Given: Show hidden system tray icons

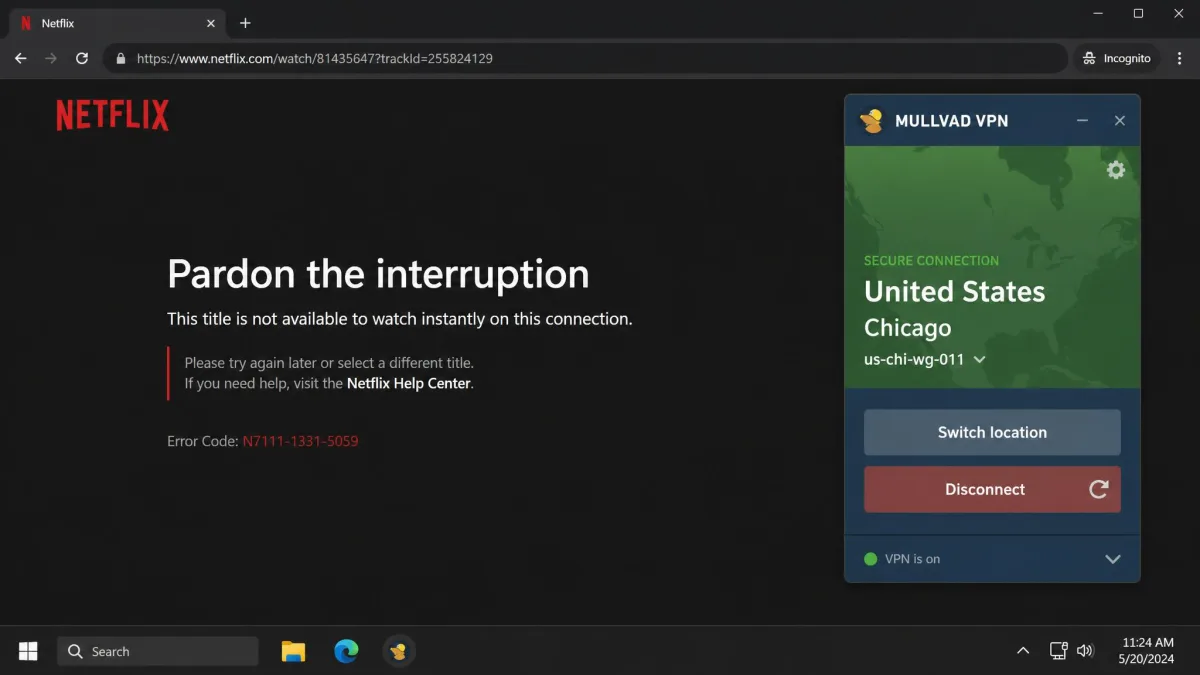Looking at the screenshot, I should (1022, 651).
